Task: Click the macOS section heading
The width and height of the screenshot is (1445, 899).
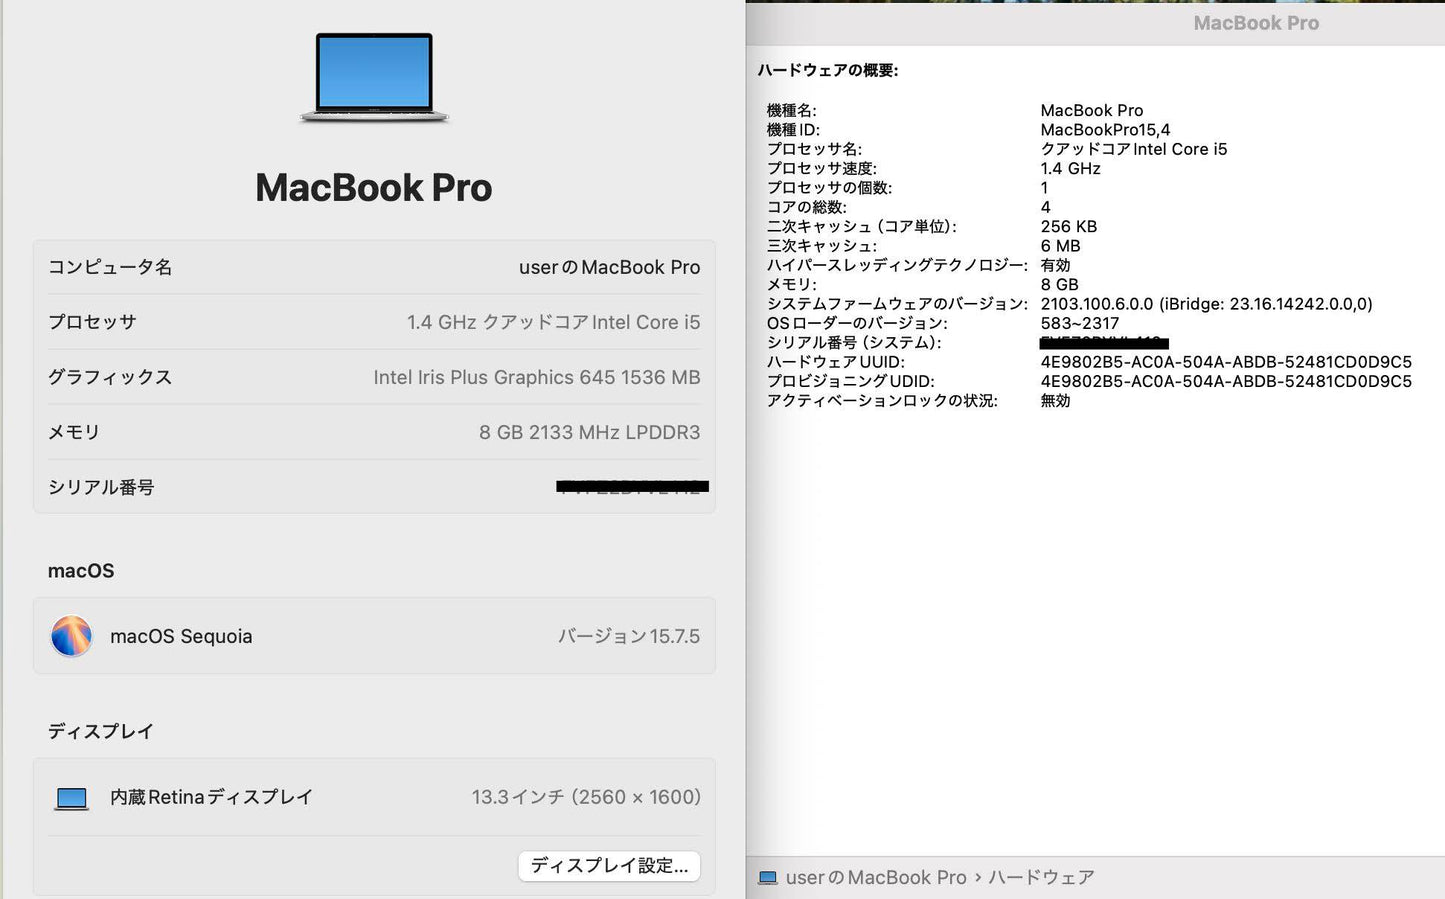Action: click(81, 571)
